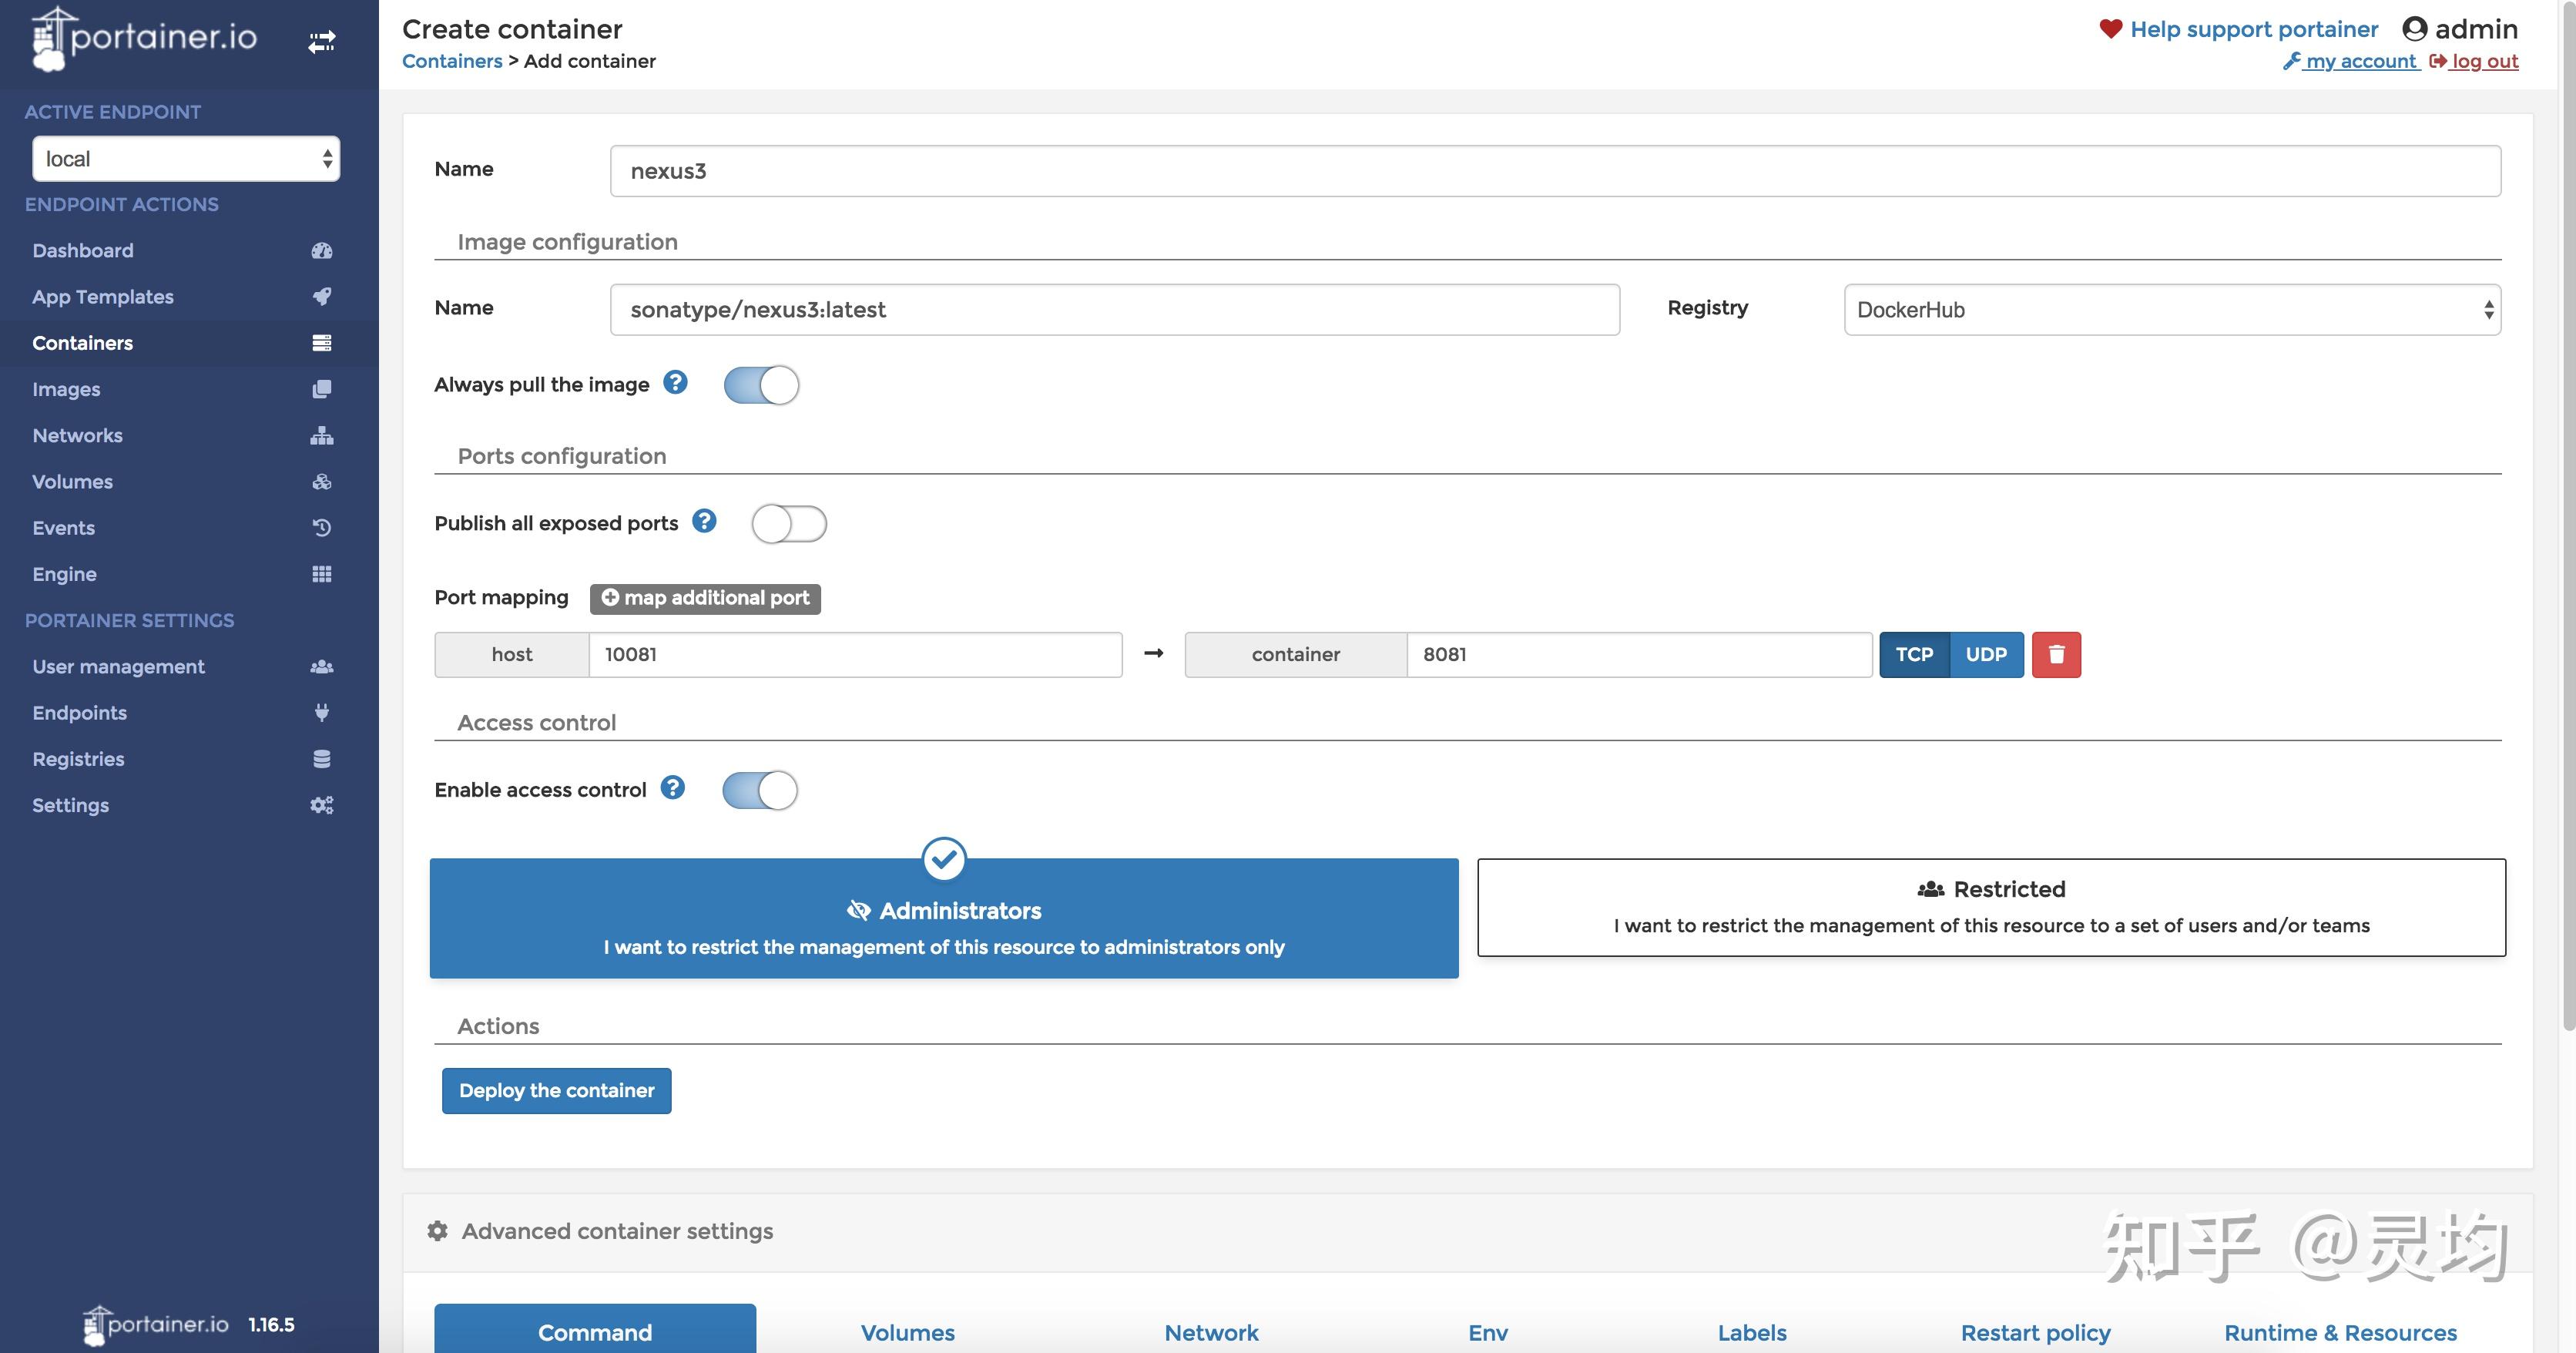This screenshot has width=2576, height=1353.
Task: Log out of Portainer
Action: [x=2485, y=61]
